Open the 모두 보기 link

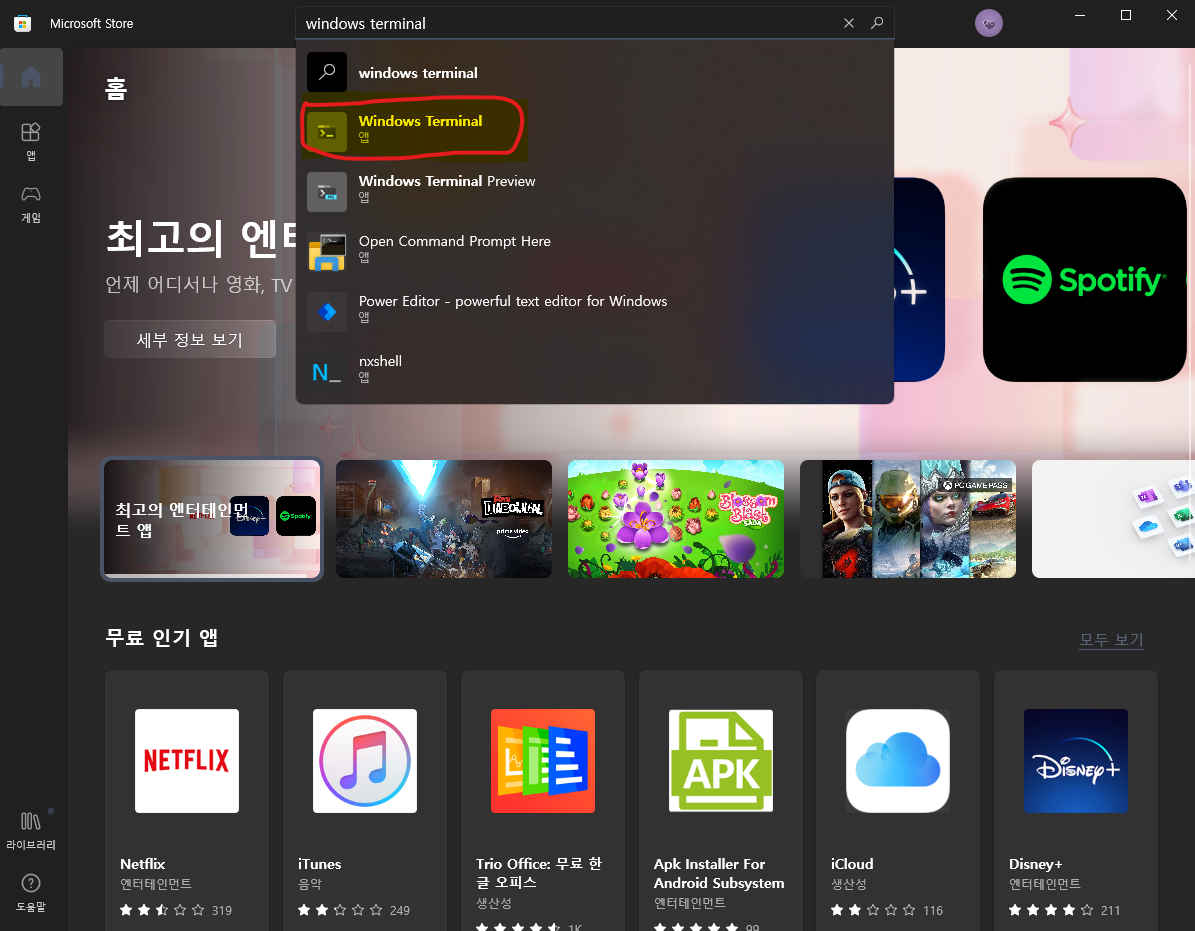1111,640
